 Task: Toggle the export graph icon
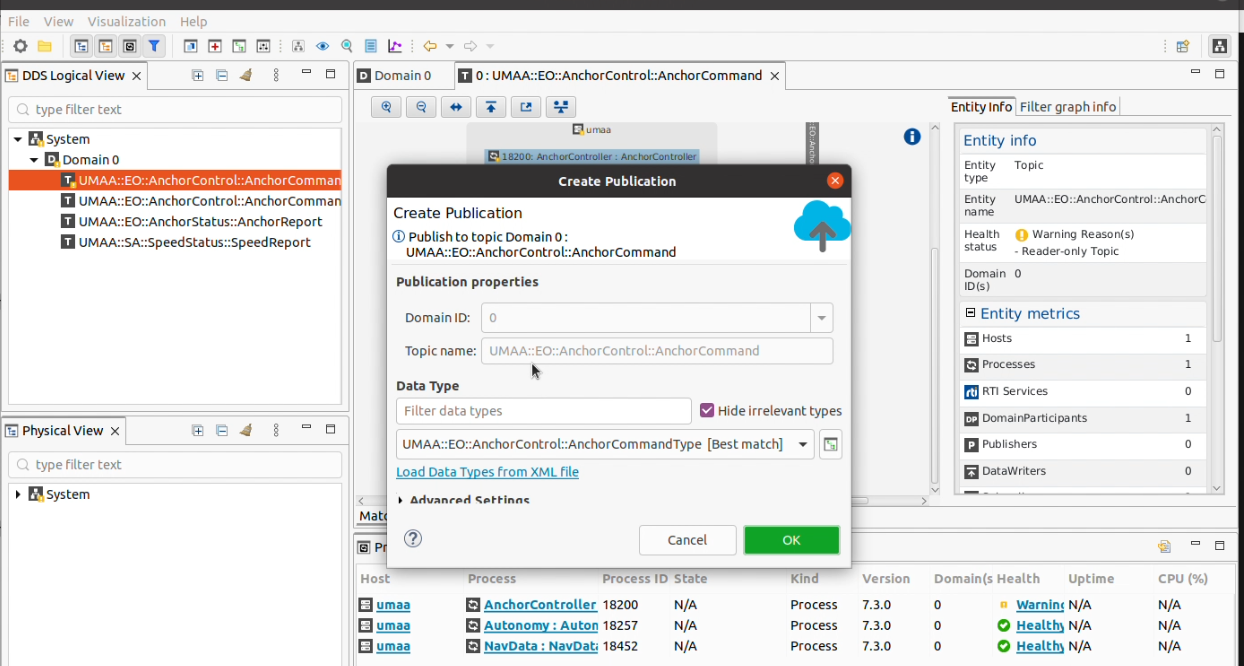tap(526, 107)
